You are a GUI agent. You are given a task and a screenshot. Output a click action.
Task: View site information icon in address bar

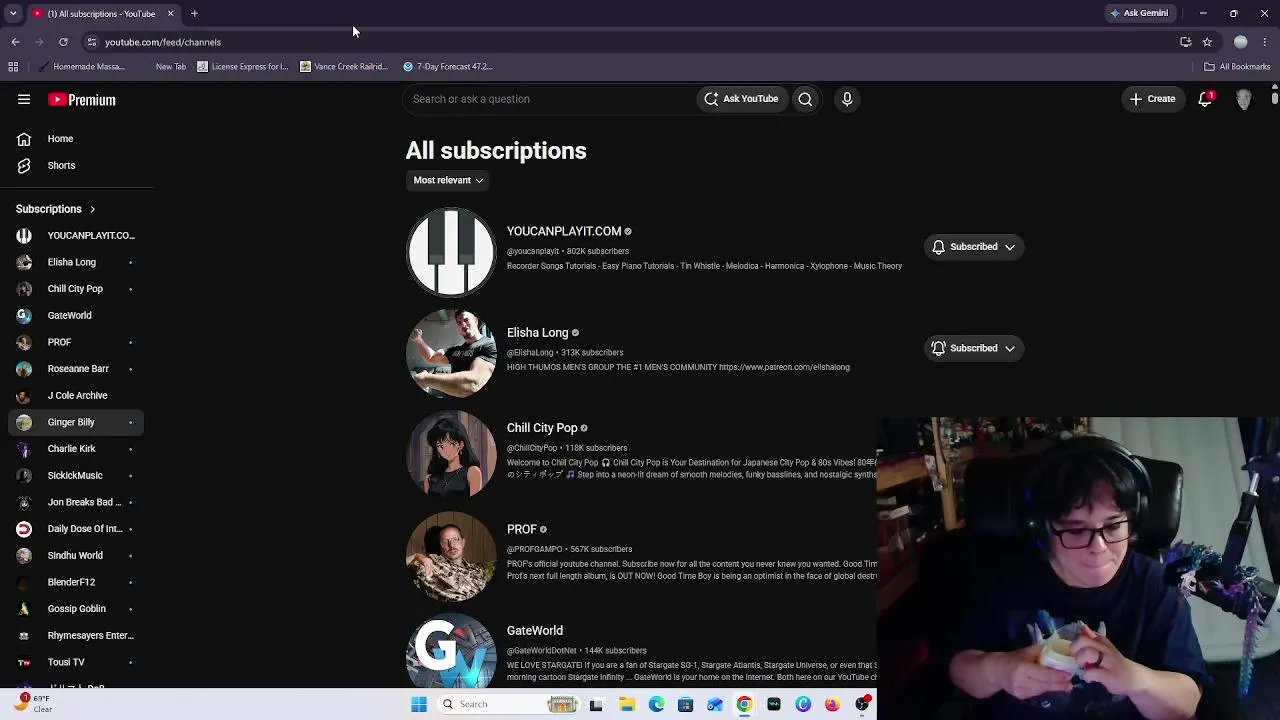click(x=91, y=42)
